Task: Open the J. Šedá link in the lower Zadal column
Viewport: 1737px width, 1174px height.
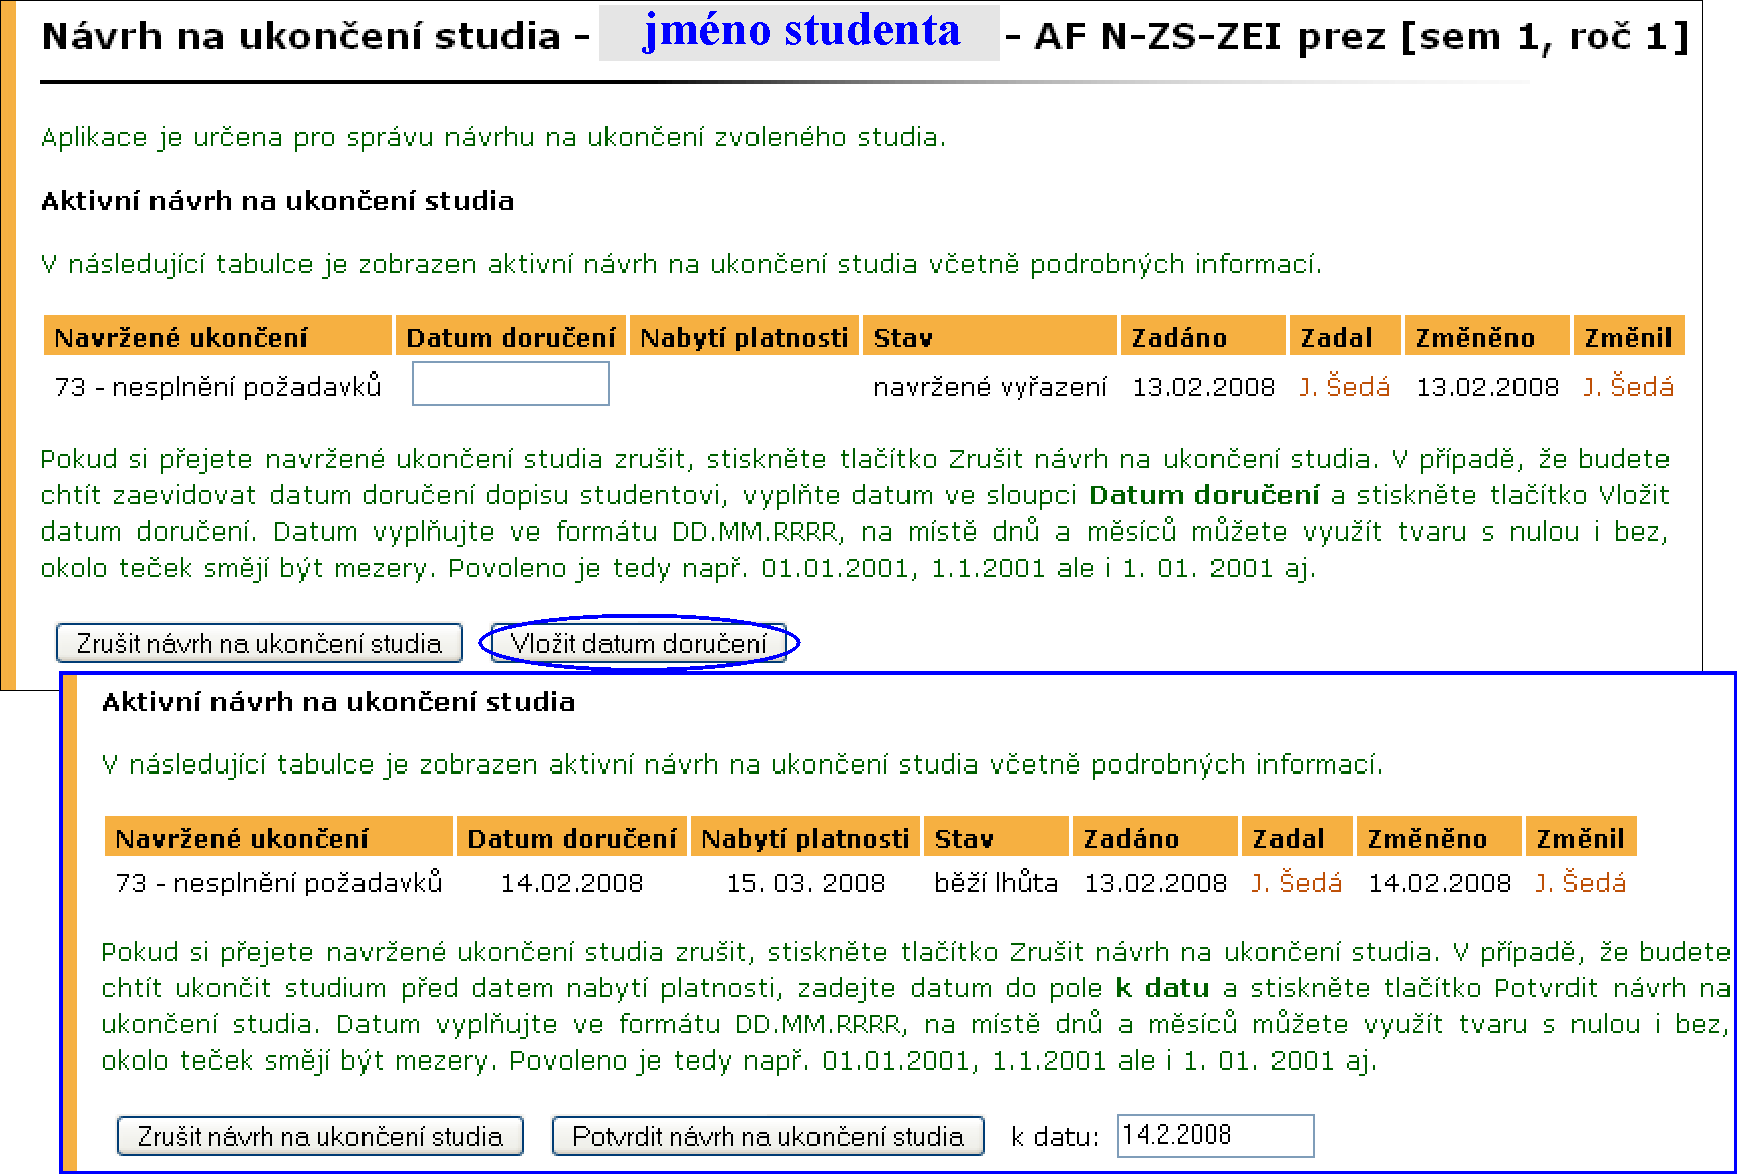Action: pyautogui.click(x=1296, y=883)
